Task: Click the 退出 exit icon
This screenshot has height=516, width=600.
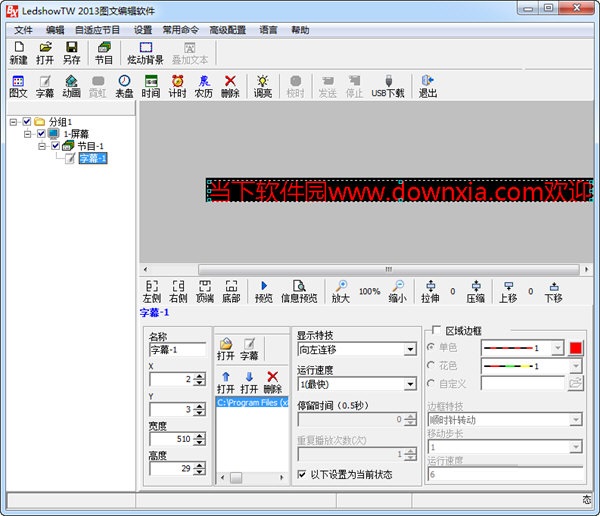Action: [x=428, y=87]
